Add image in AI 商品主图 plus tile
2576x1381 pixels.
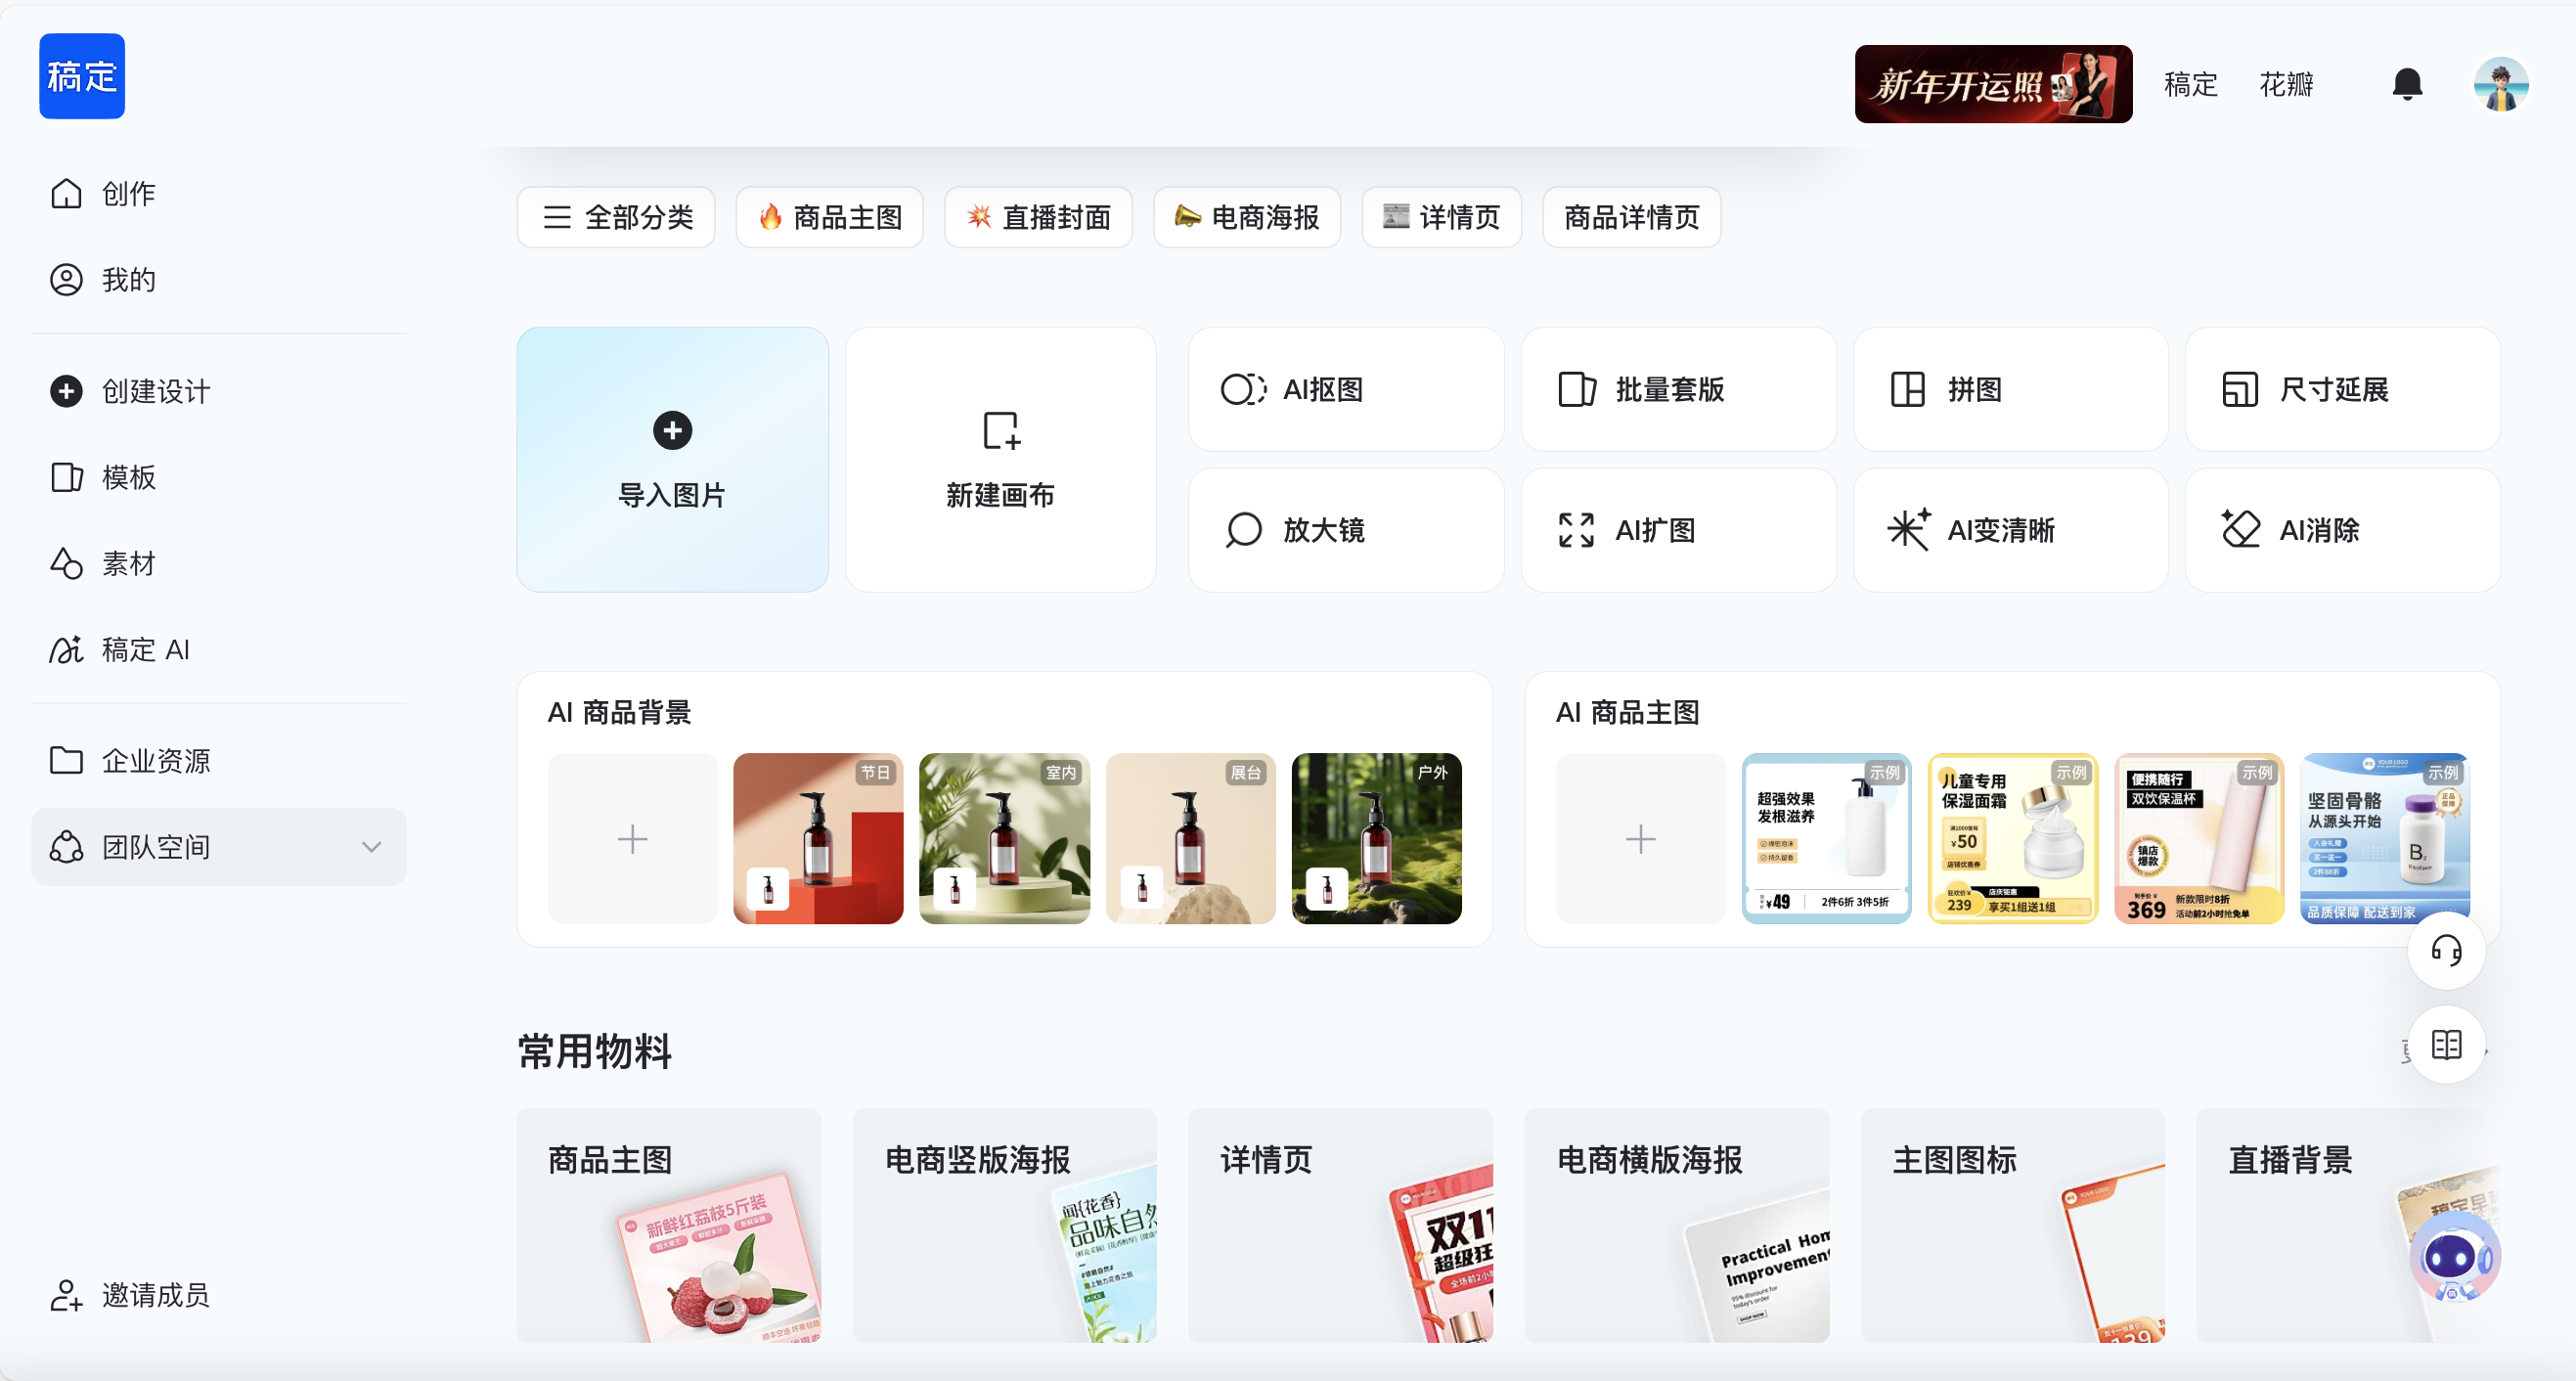click(1640, 838)
